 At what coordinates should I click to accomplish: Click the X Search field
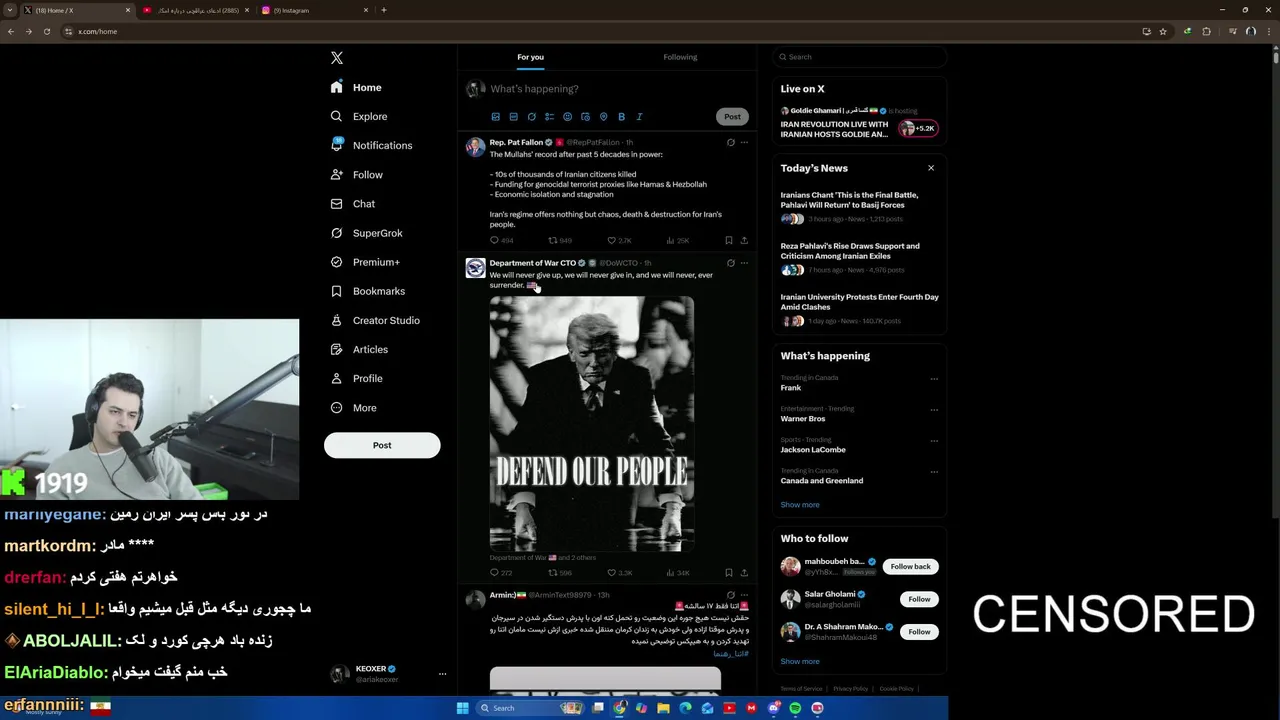[859, 57]
